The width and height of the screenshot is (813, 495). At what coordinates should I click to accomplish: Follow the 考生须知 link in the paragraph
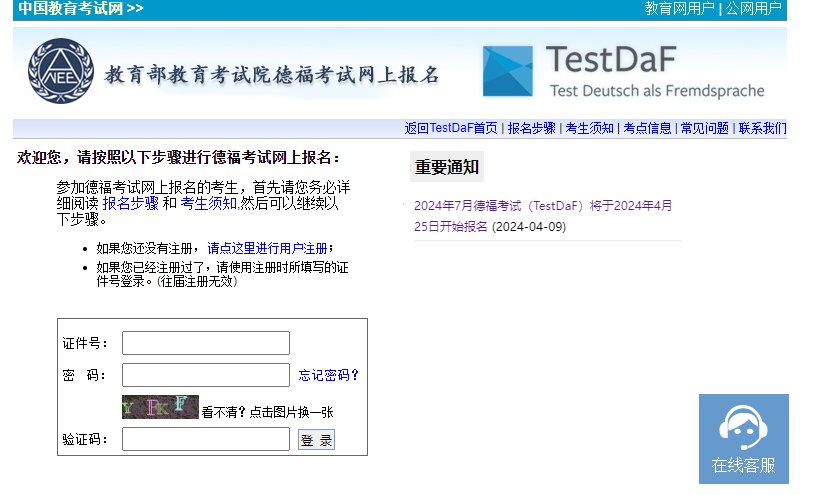(x=208, y=203)
